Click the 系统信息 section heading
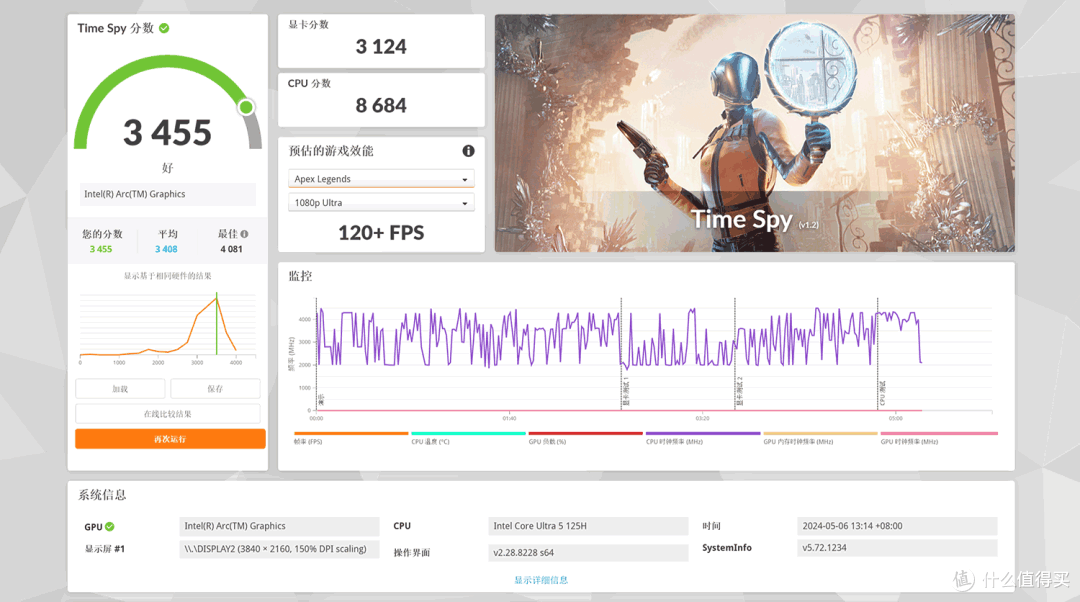This screenshot has width=1080, height=602. click(x=102, y=495)
